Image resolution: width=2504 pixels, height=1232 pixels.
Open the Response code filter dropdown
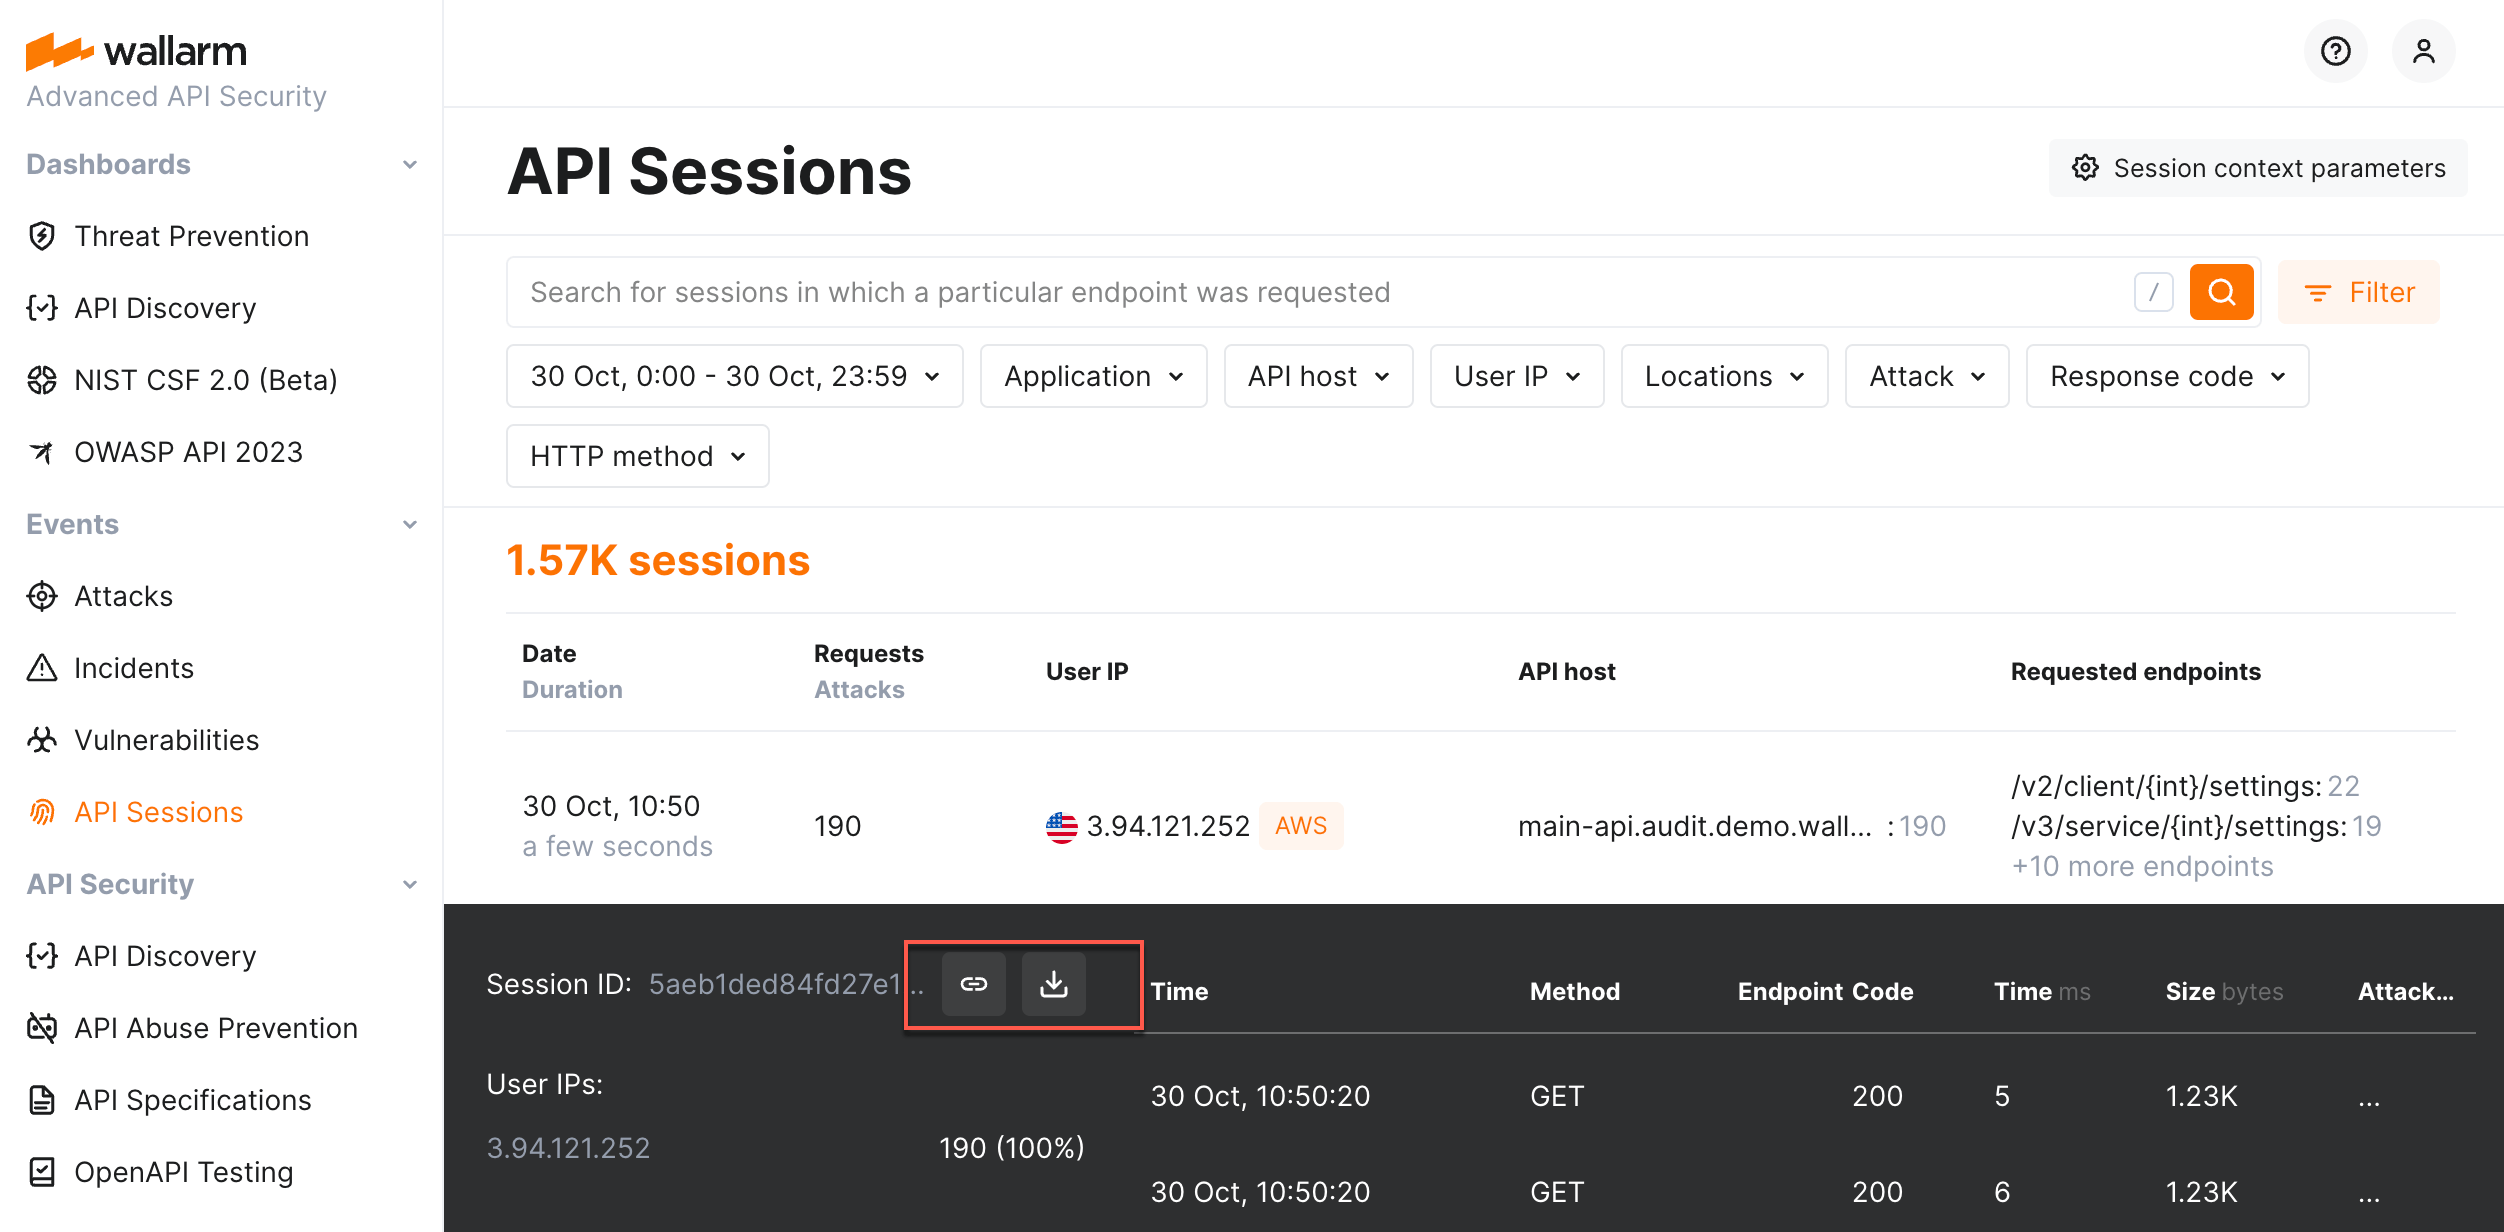[2166, 376]
